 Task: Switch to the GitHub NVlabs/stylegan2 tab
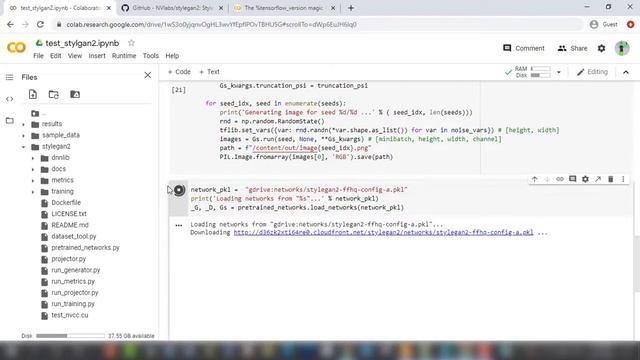(x=172, y=8)
